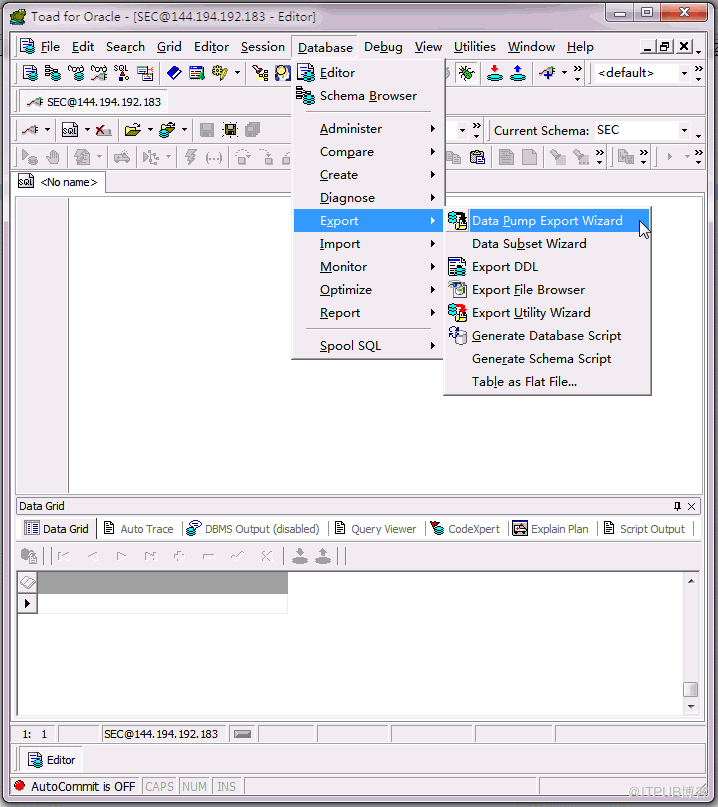
Task: Click the new connection plug-with-plus icon
Action: tap(547, 73)
